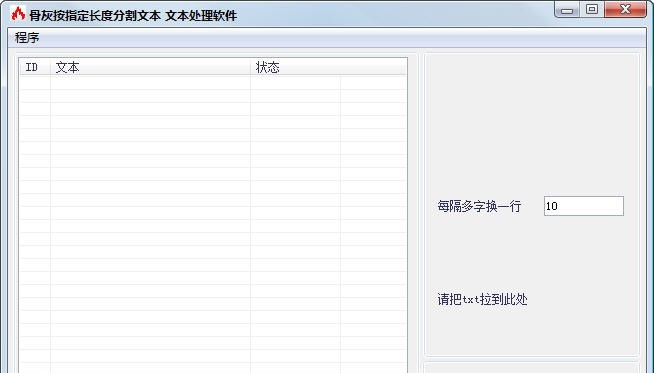Open the 程序 menu
Viewport: 654px width, 373px height.
pyautogui.click(x=27, y=38)
